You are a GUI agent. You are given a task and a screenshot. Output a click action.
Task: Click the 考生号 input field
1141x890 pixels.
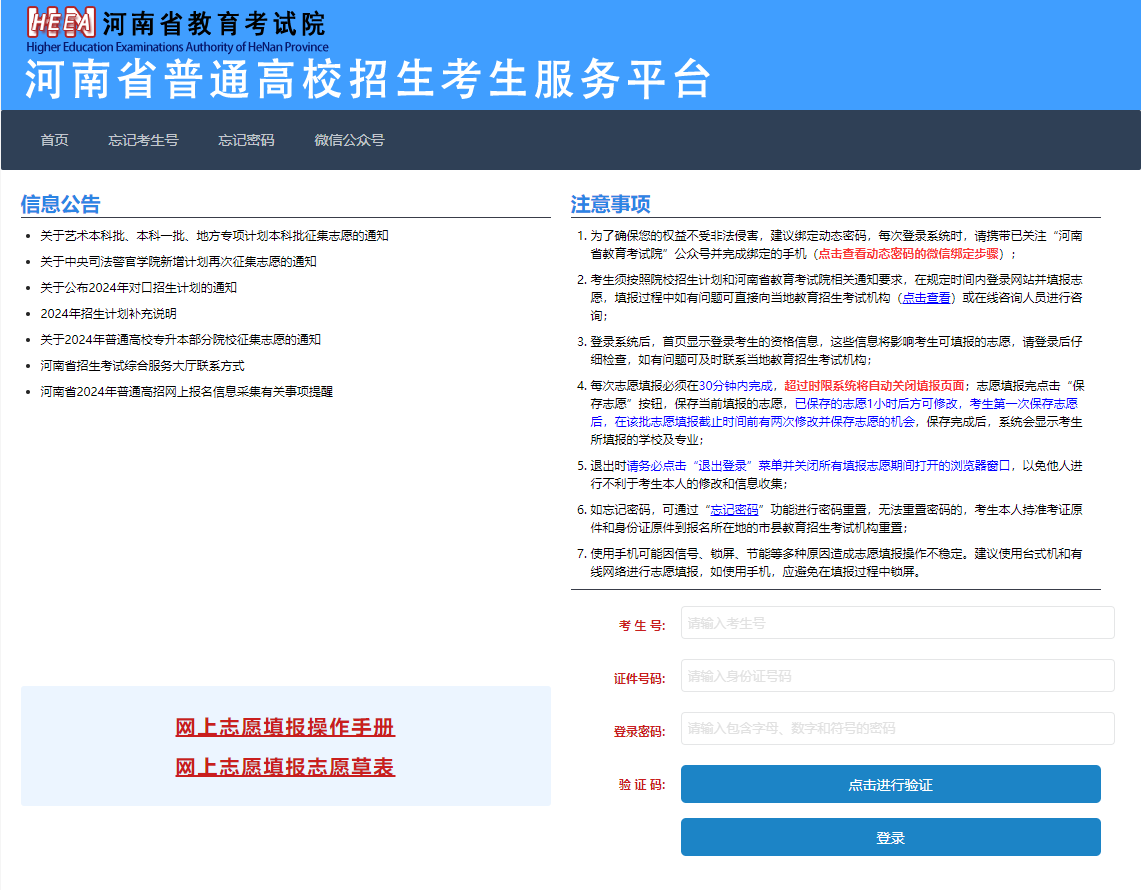(897, 623)
